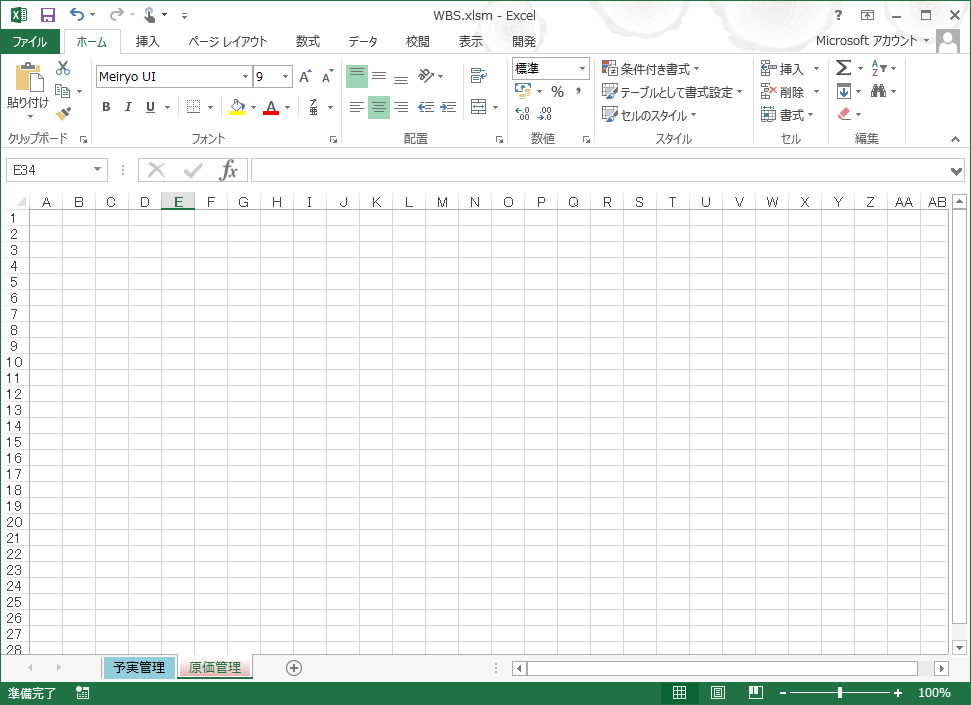Apply bold formatting to selection

105,106
